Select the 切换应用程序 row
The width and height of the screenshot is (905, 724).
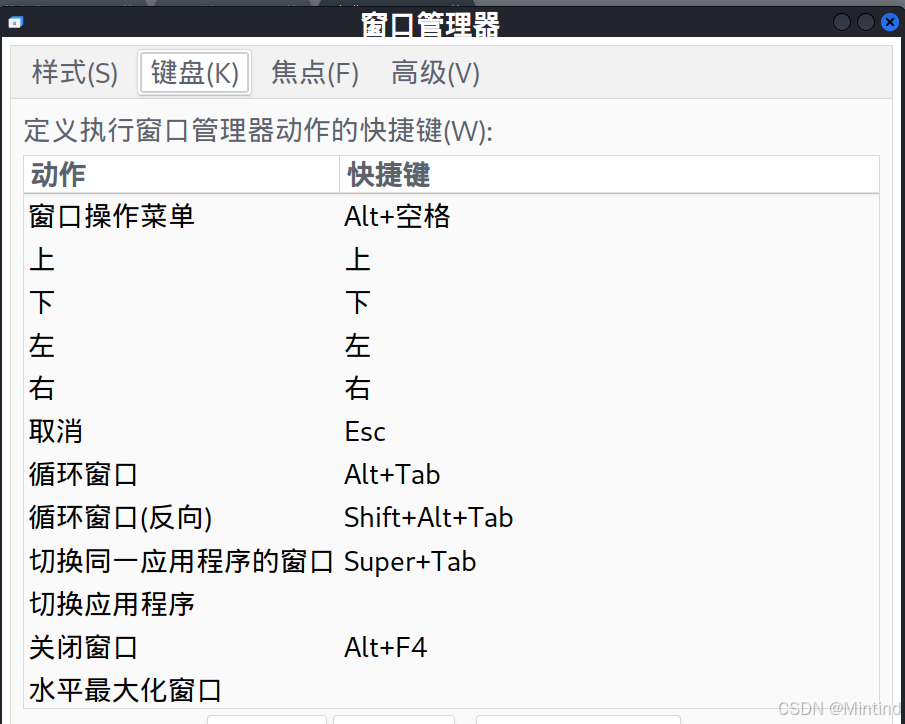[x=451, y=604]
